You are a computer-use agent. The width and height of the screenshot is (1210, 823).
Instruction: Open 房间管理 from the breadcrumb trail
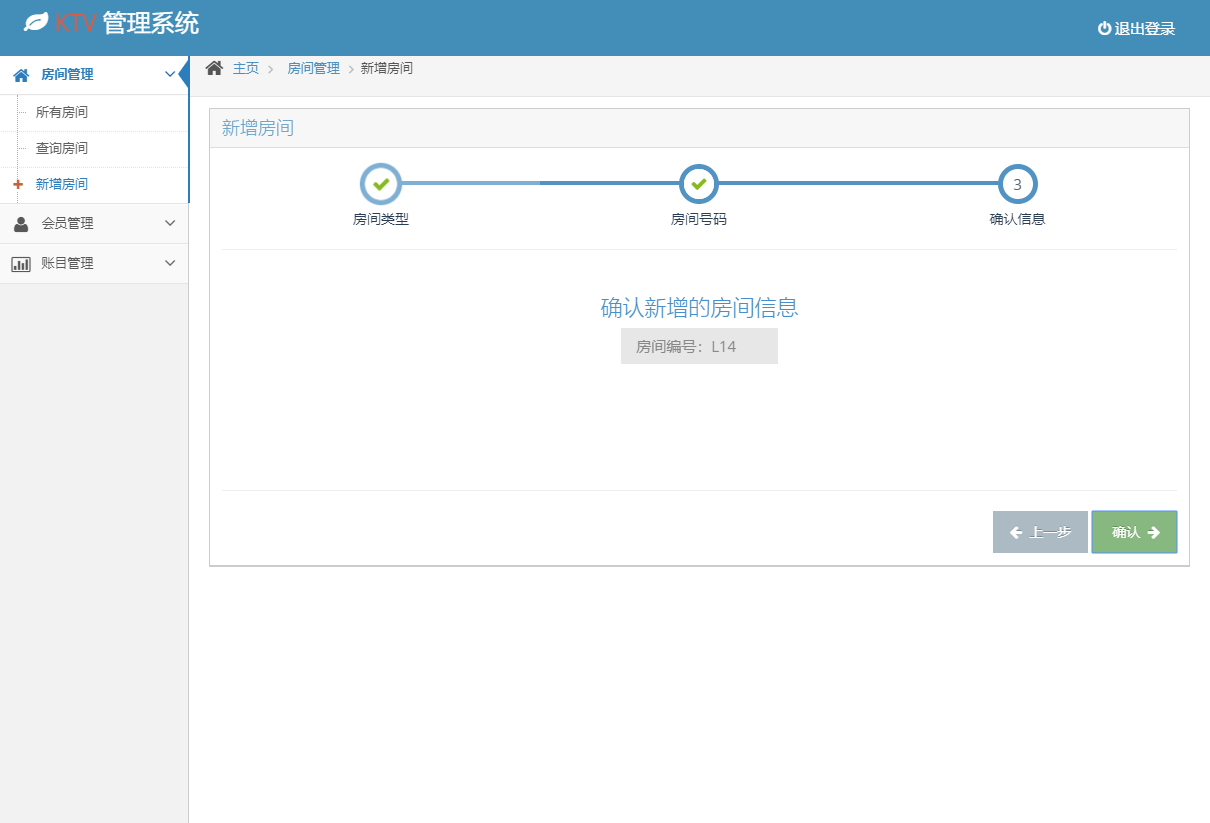coord(312,67)
